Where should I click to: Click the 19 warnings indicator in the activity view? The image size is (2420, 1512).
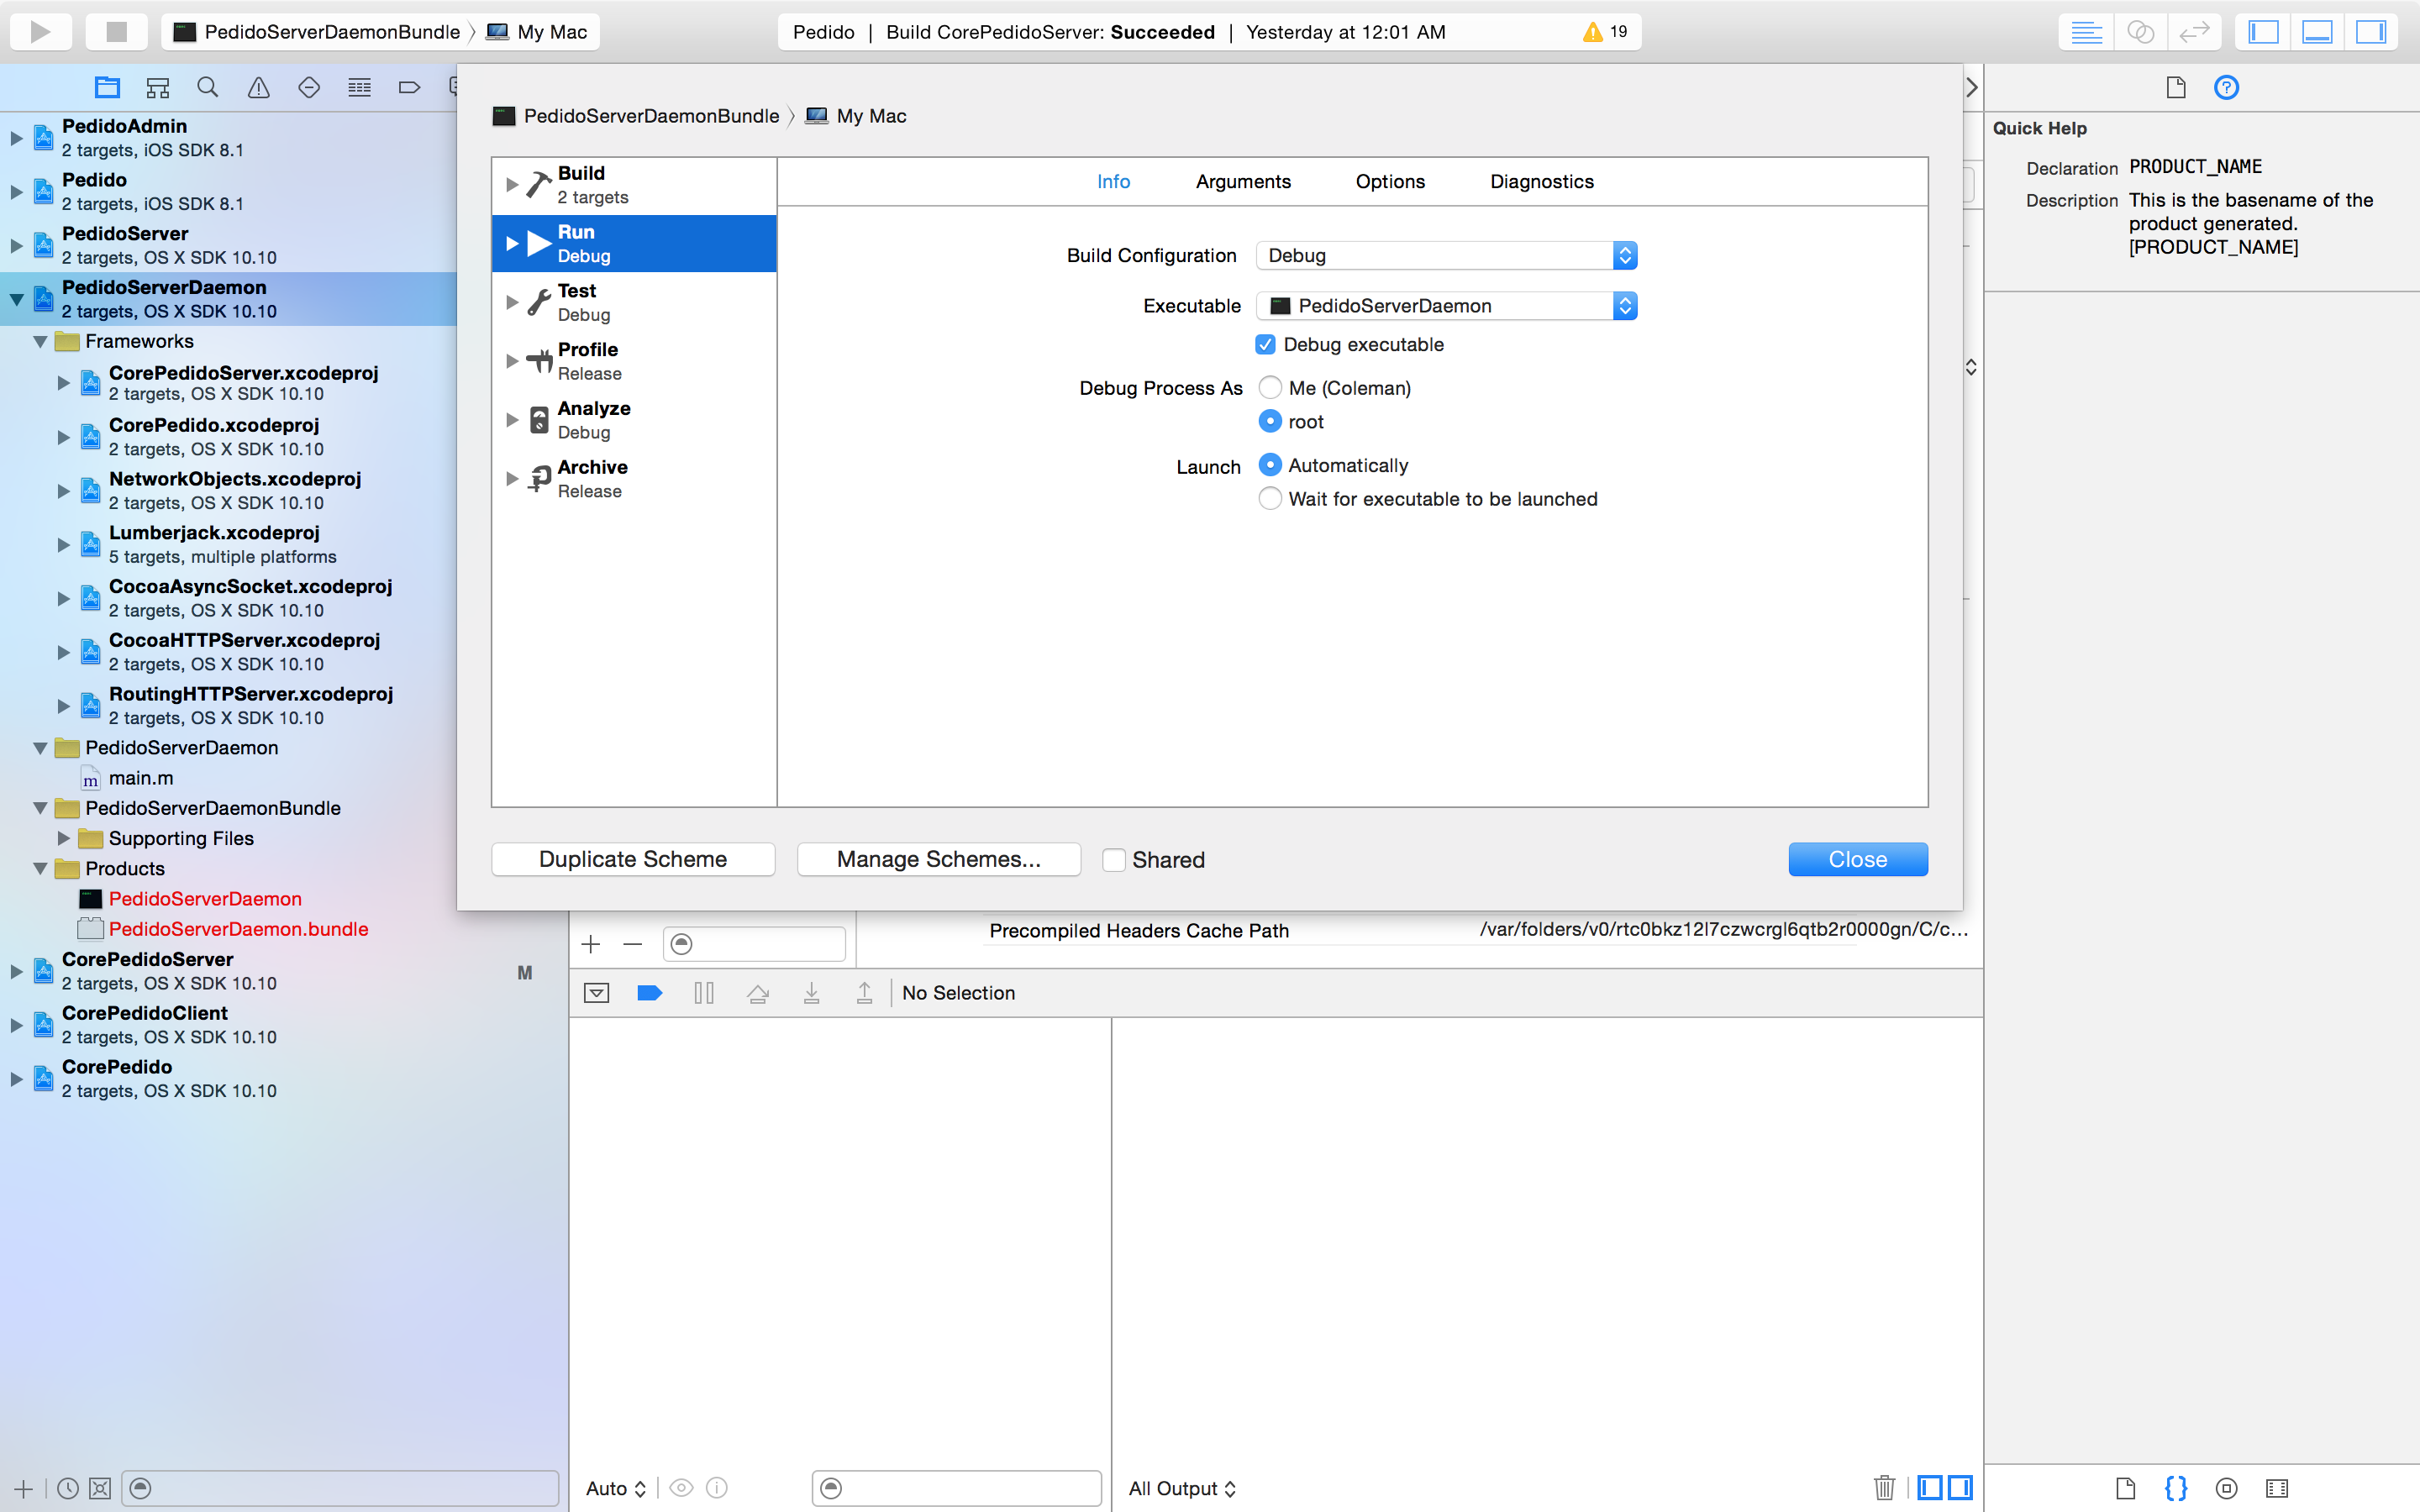1606,32
